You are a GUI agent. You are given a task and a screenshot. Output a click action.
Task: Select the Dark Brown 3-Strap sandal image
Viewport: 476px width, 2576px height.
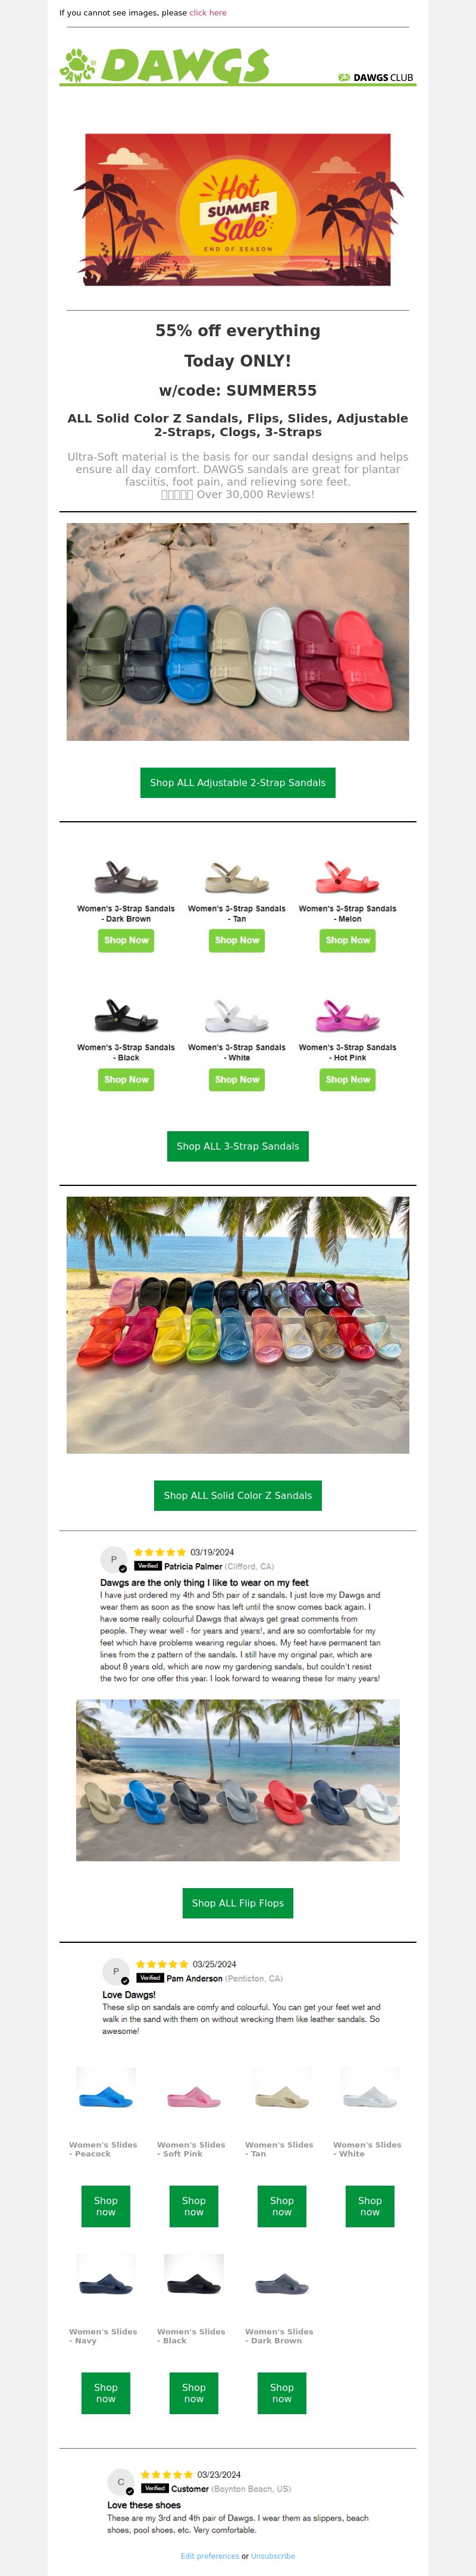pos(126,877)
